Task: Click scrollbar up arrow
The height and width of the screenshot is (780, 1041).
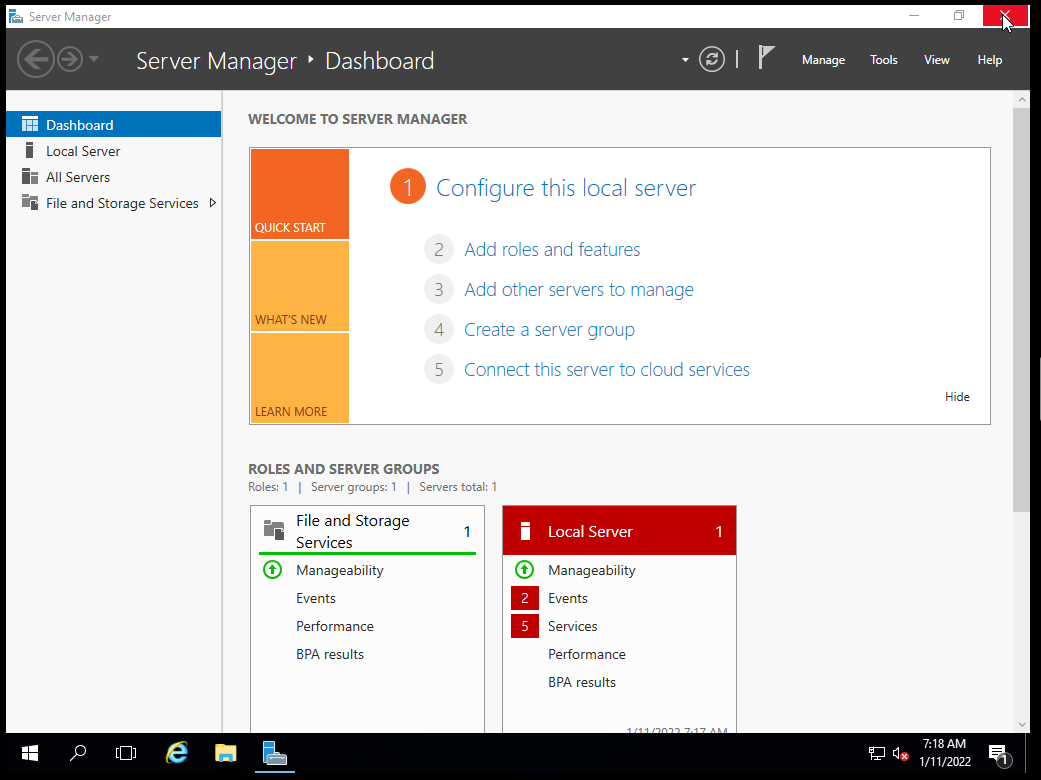Action: pos(1021,100)
